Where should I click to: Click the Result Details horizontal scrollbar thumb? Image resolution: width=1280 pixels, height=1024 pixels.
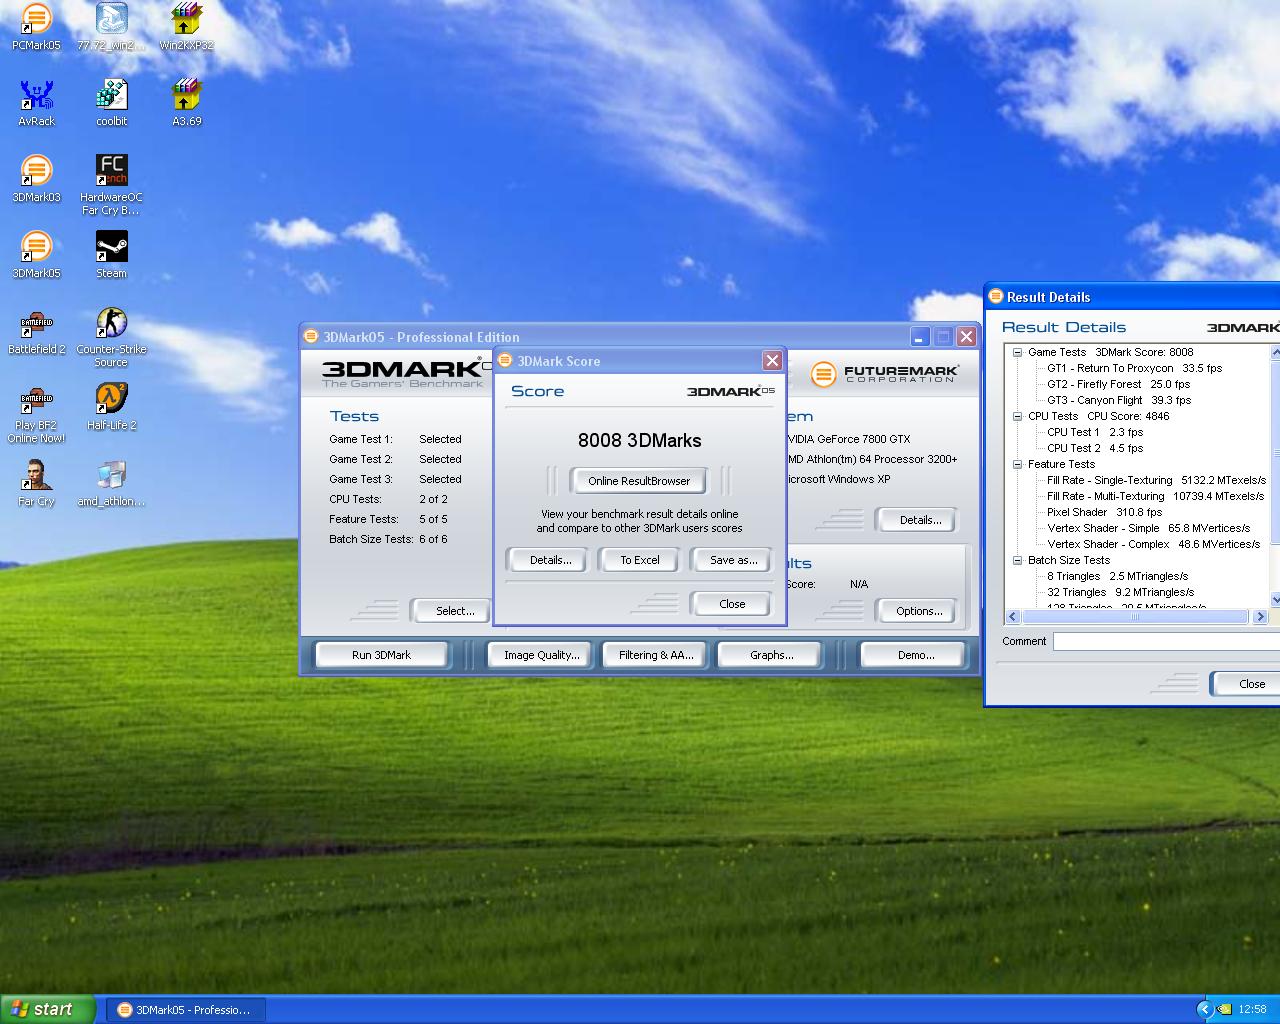[x=1136, y=617]
